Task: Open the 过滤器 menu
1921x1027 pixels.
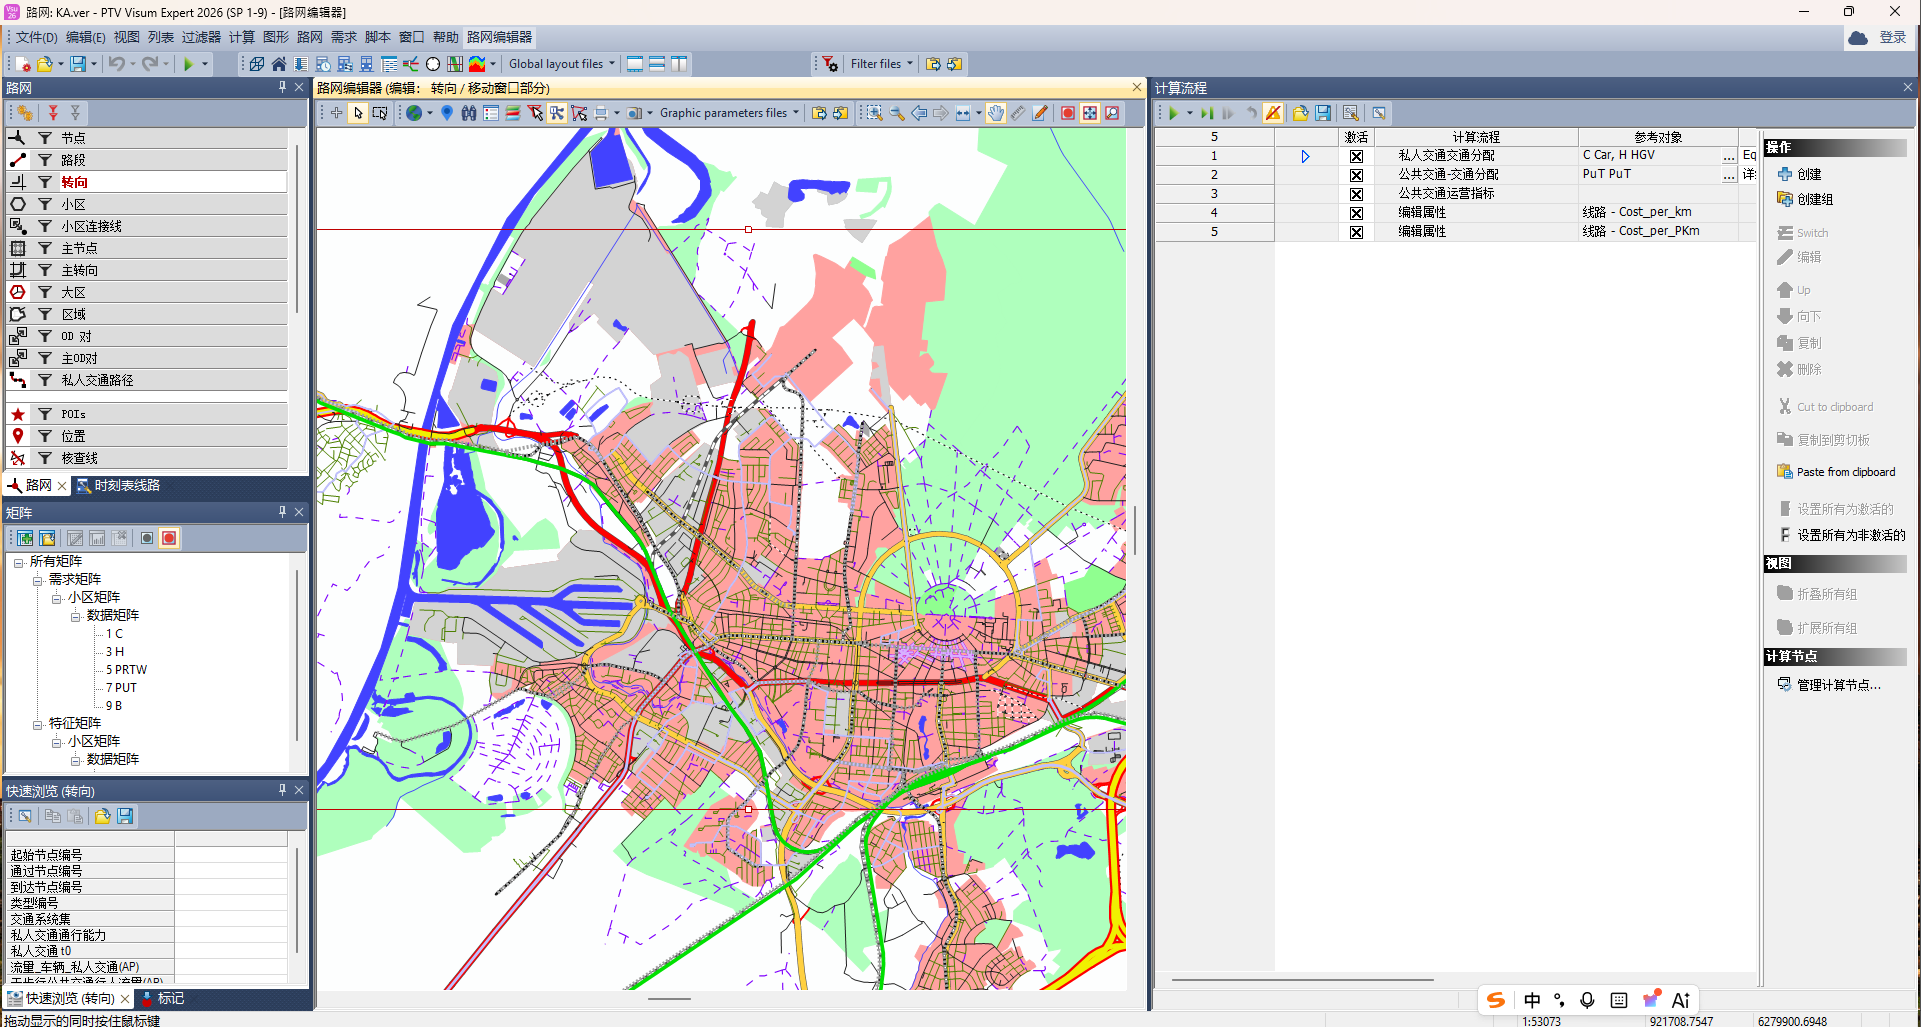Action: (x=201, y=37)
